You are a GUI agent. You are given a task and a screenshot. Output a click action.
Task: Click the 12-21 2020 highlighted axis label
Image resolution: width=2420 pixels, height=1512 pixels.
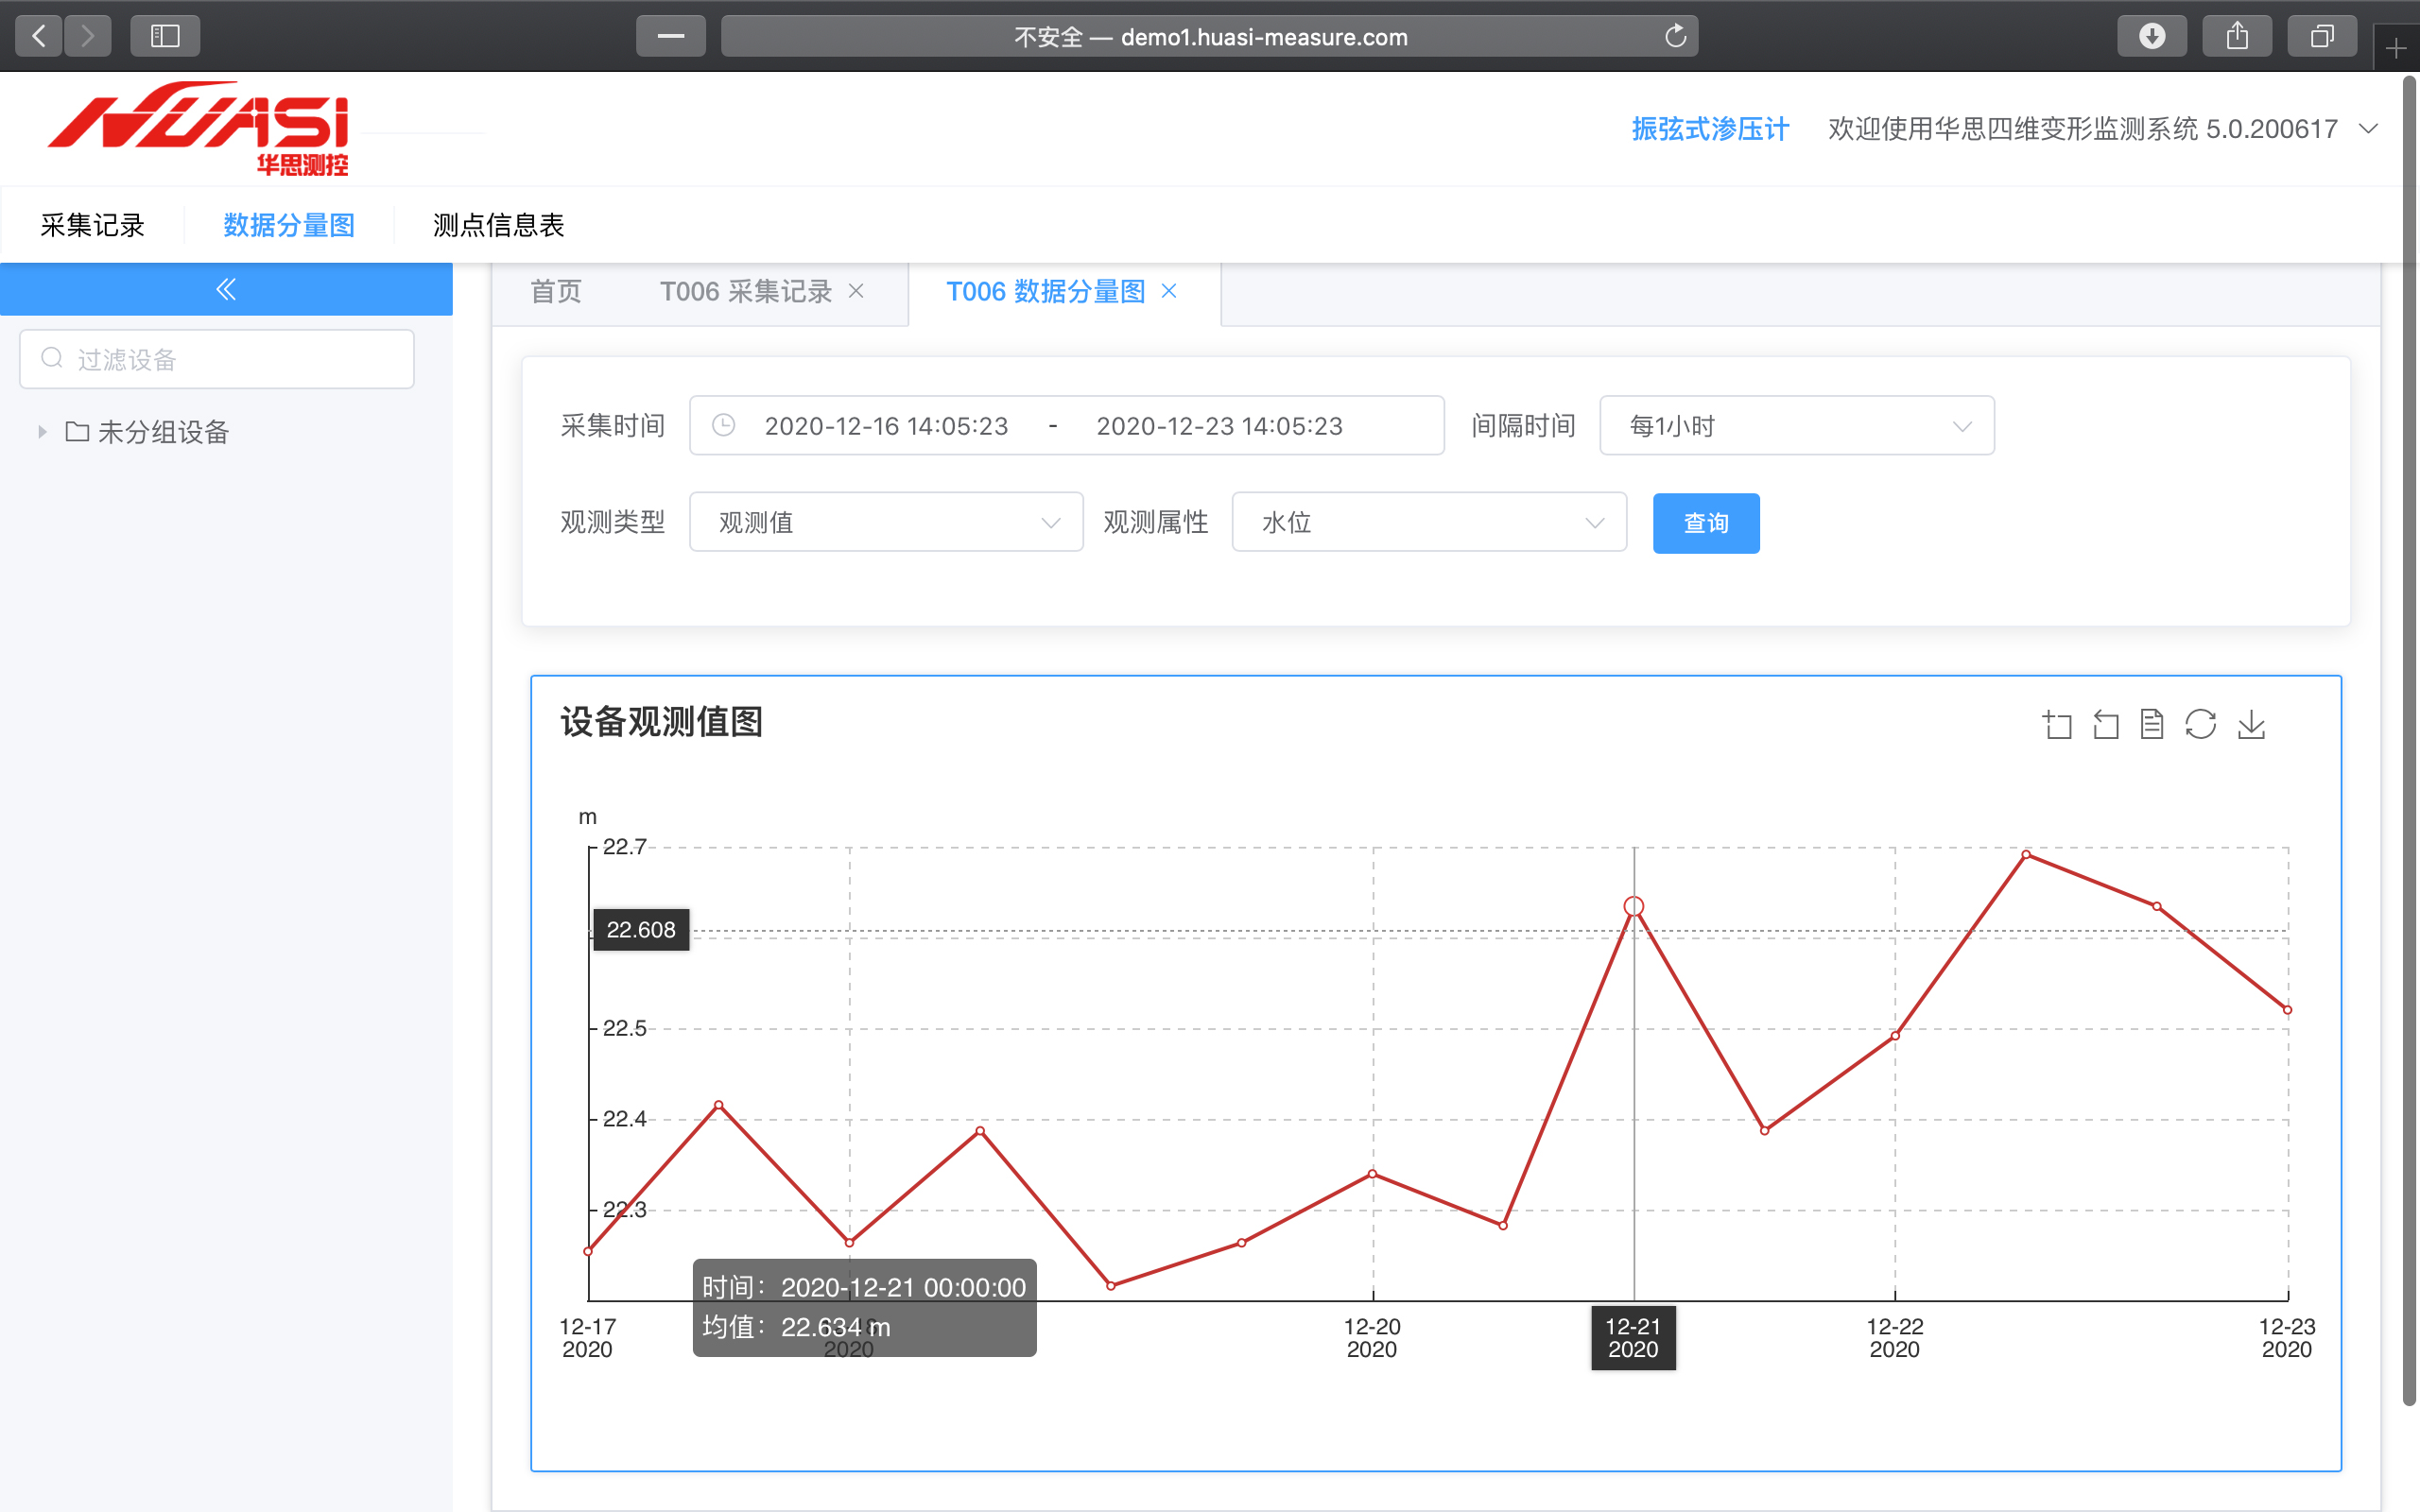(x=1633, y=1338)
